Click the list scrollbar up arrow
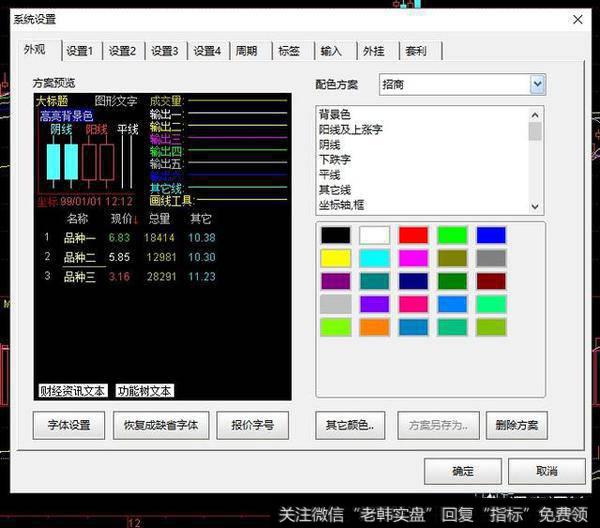 click(x=535, y=115)
